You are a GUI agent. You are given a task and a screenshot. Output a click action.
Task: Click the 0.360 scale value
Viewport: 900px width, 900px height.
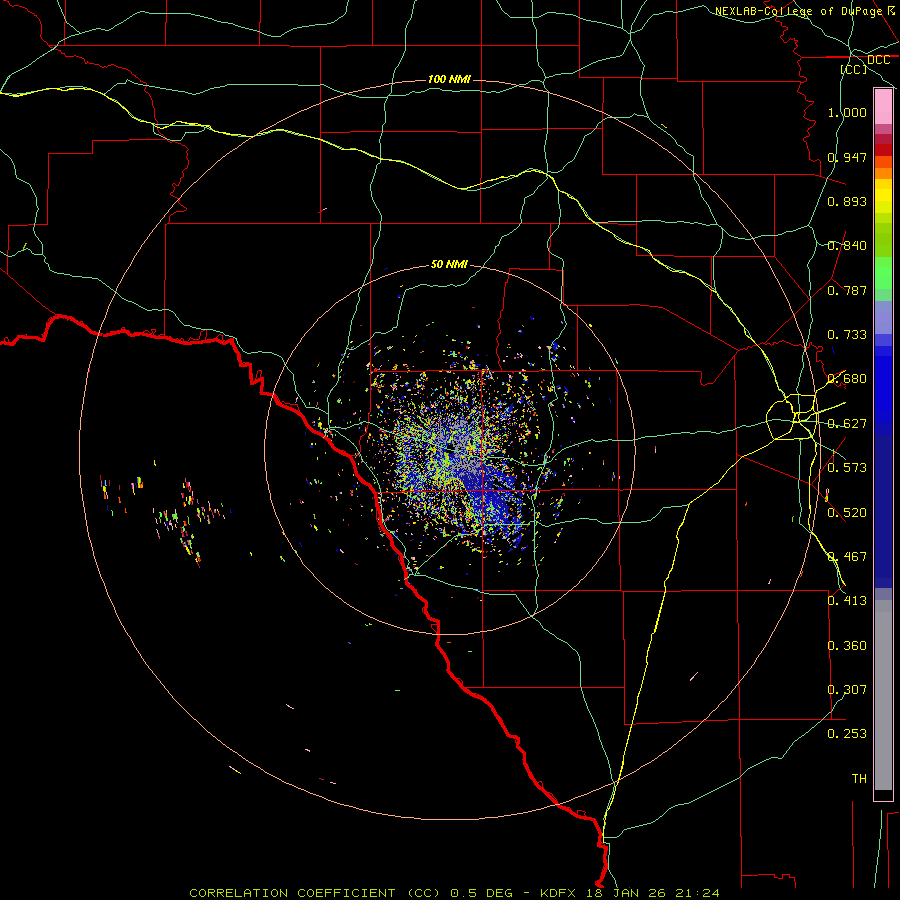[847, 646]
